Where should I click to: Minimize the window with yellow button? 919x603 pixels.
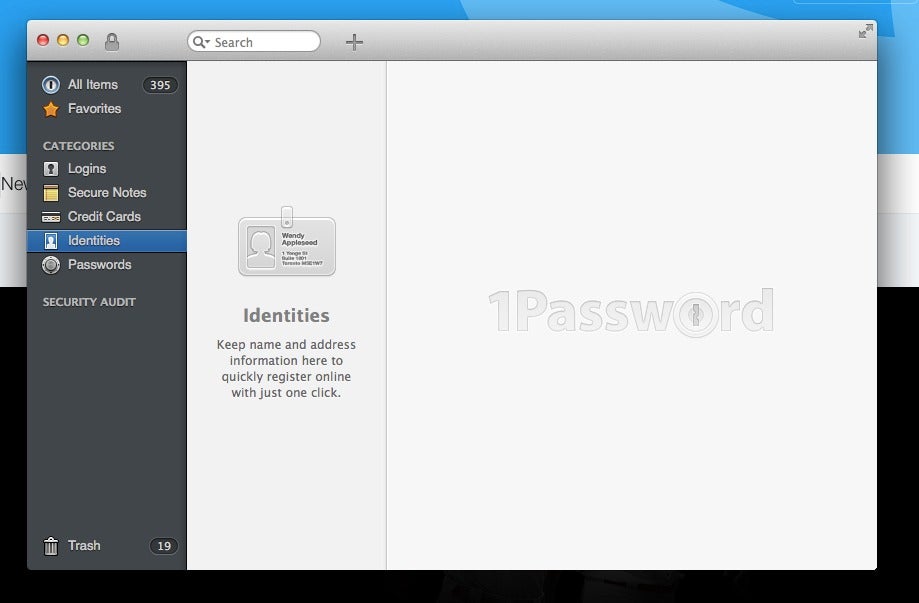(63, 40)
